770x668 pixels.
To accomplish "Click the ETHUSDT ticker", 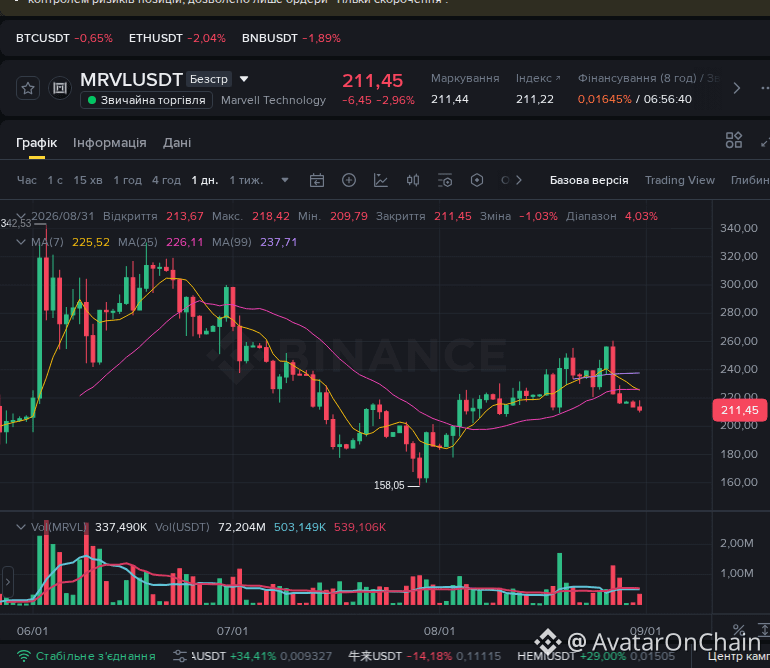I will point(177,38).
